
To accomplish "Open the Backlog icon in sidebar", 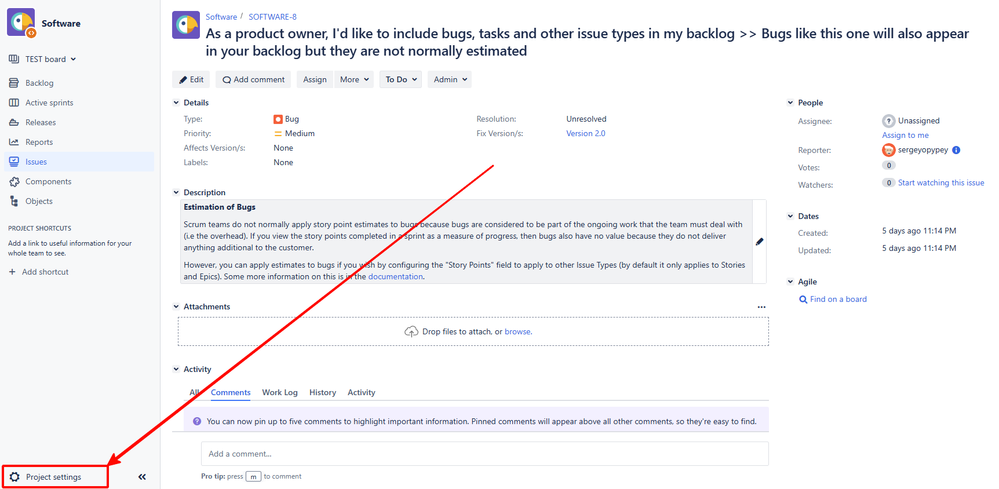I will coord(14,83).
